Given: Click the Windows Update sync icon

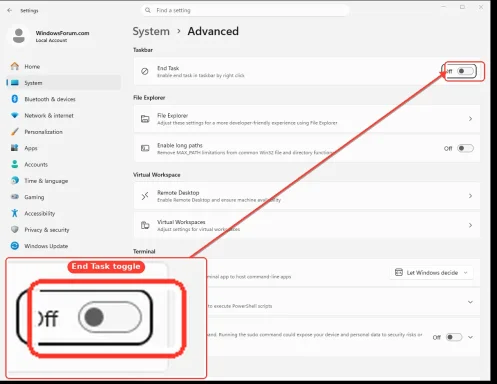Looking at the screenshot, I should tap(15, 246).
